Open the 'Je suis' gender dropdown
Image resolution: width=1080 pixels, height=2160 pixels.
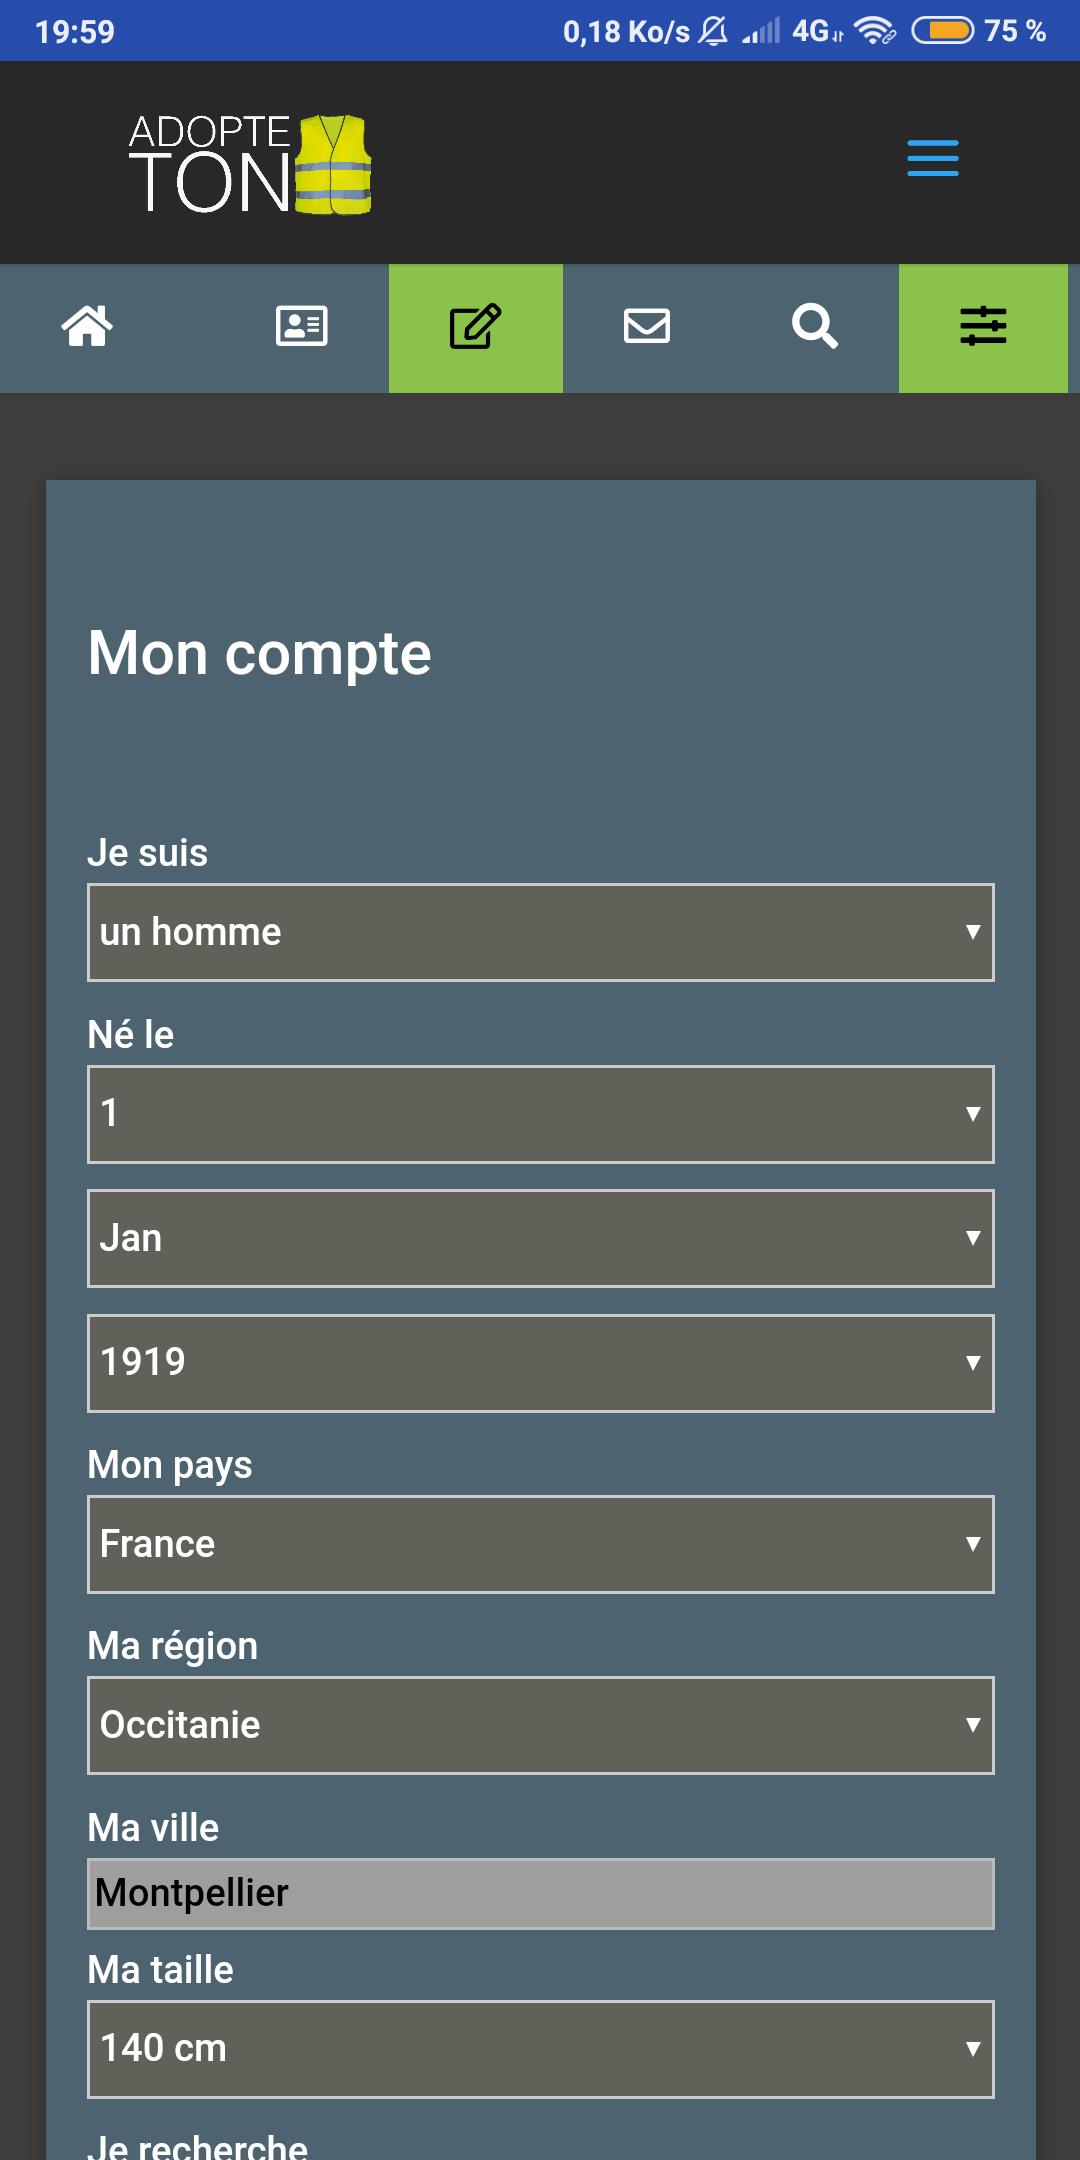coord(540,932)
